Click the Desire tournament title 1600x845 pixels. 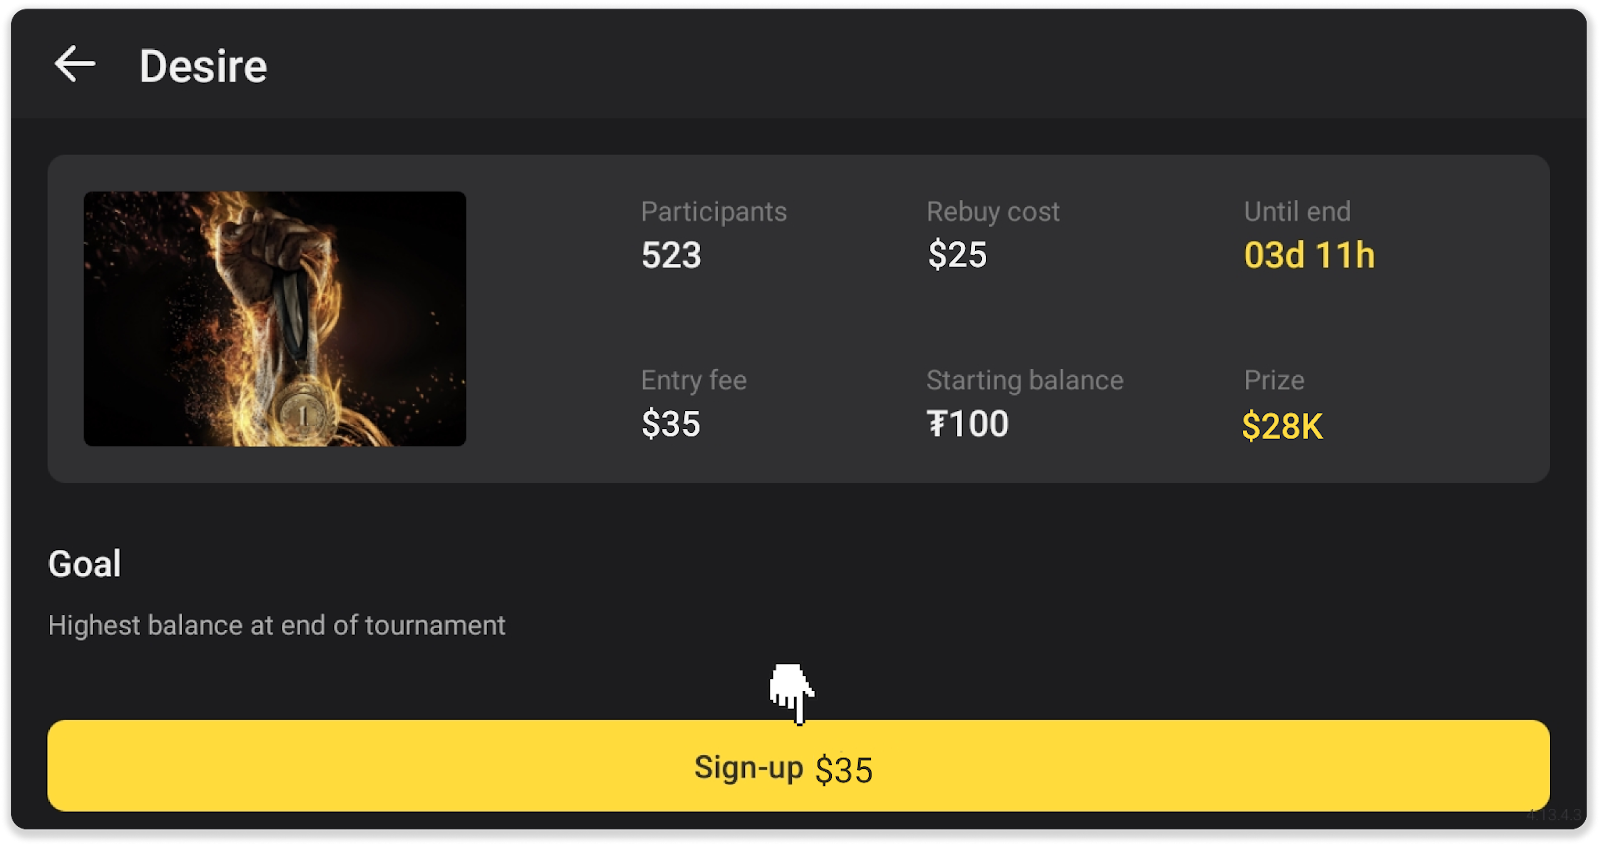[x=203, y=67]
